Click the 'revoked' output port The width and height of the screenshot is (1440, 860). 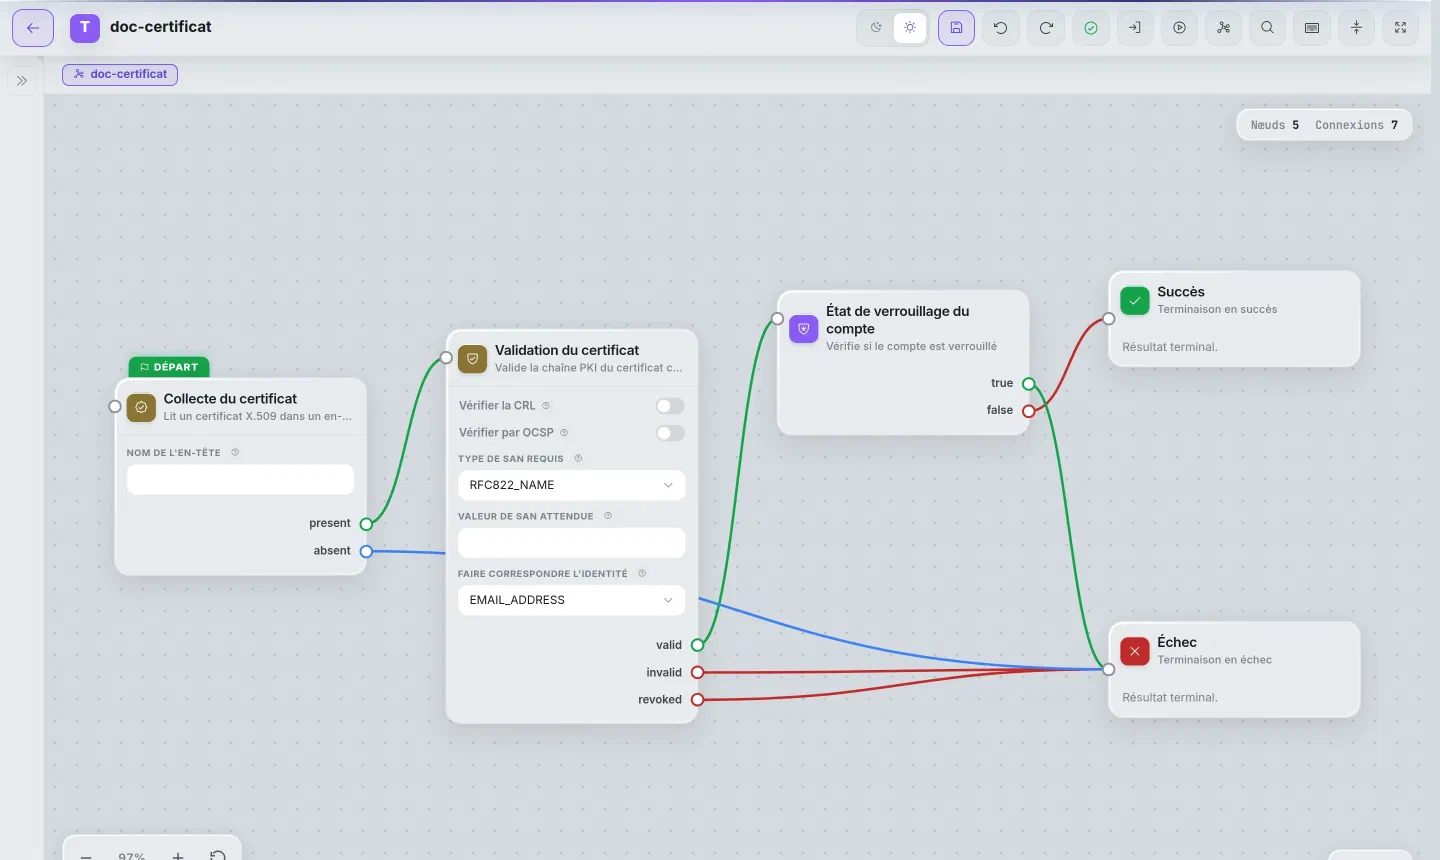coord(698,700)
